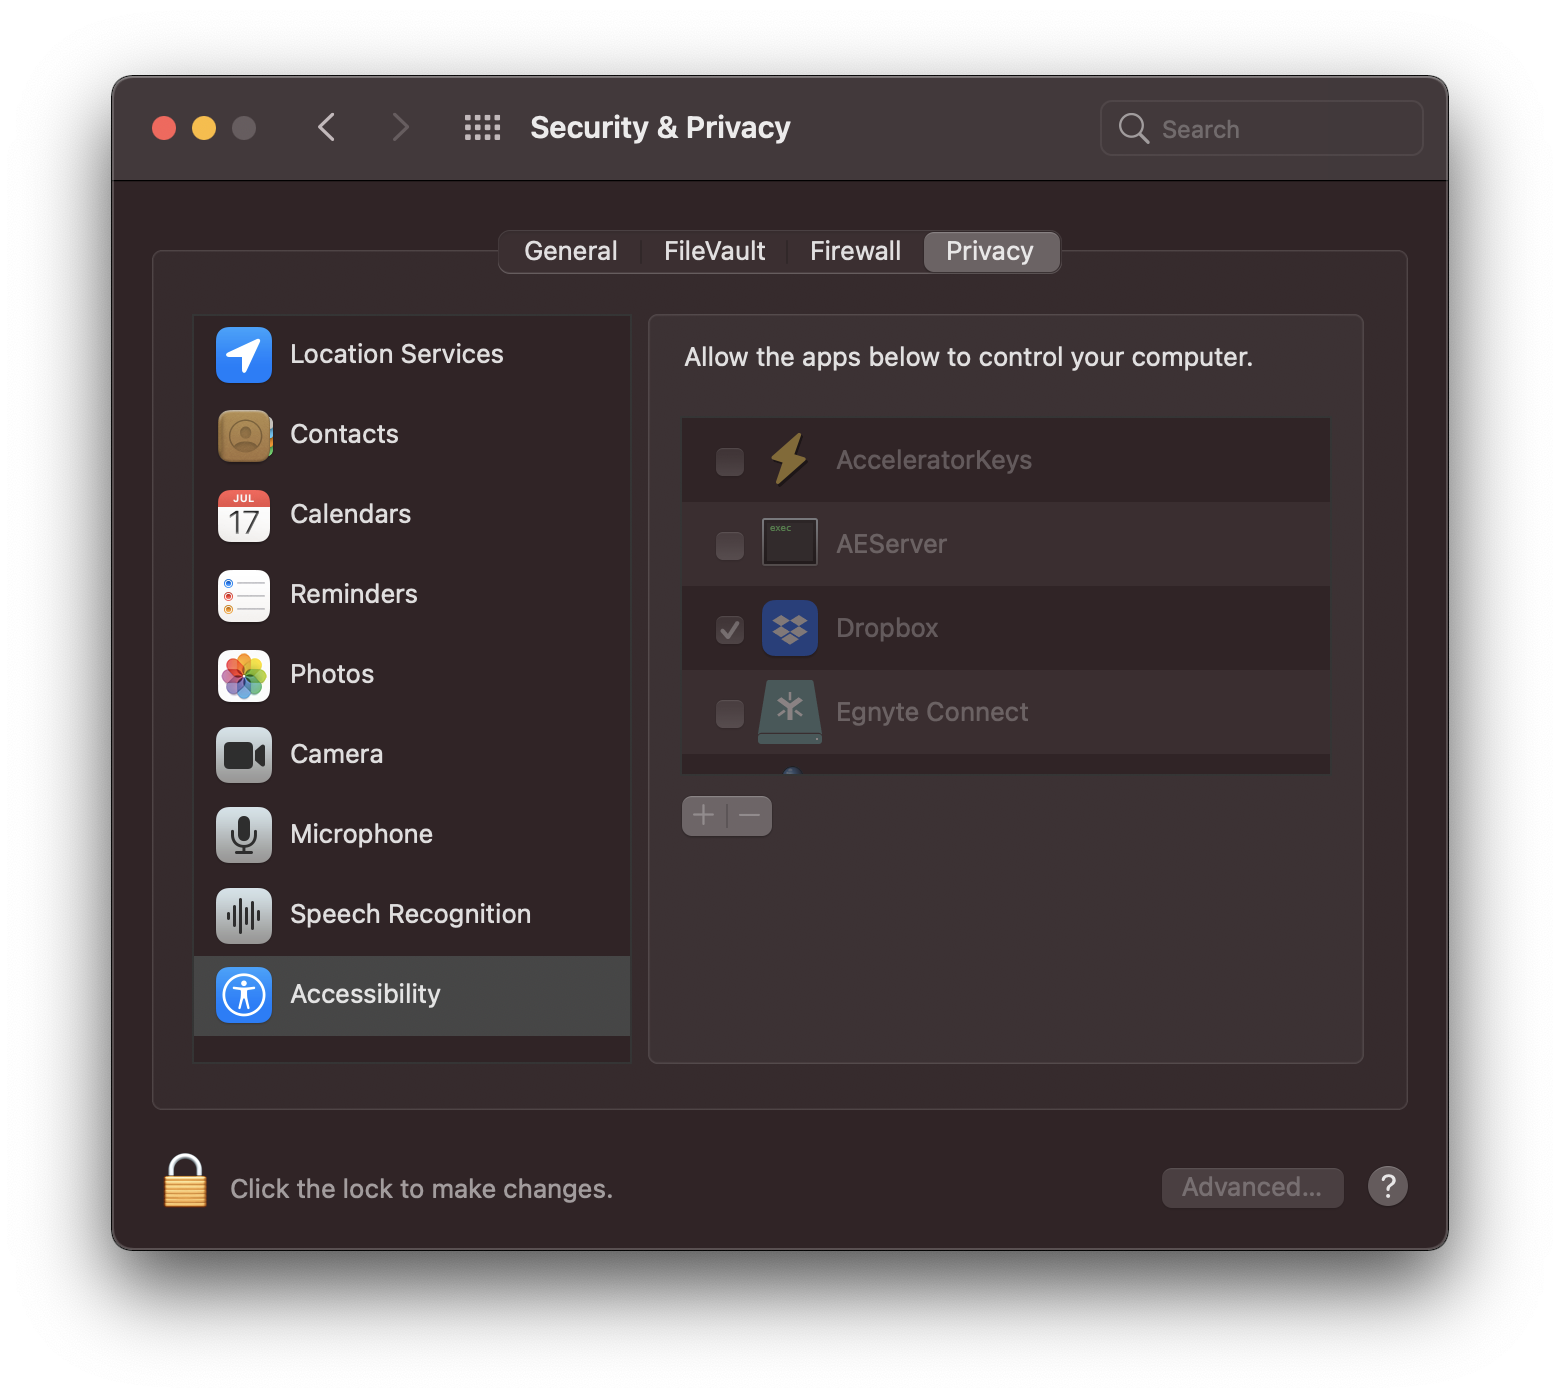Click the magnifying glass search icon
1560x1398 pixels.
pyautogui.click(x=1133, y=128)
